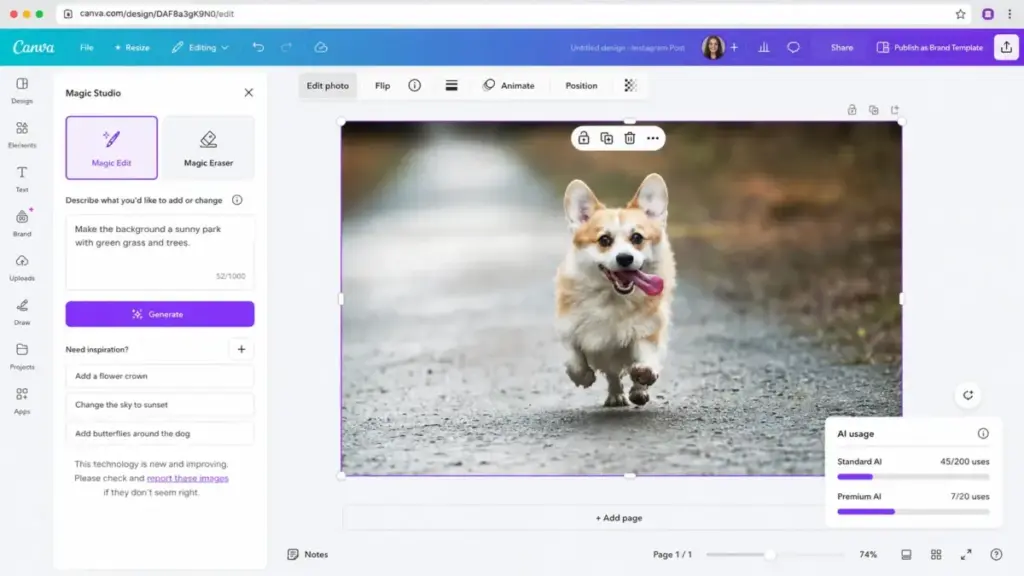Click Publish as Brand Template
Image resolution: width=1024 pixels, height=576 pixels.
pos(929,47)
